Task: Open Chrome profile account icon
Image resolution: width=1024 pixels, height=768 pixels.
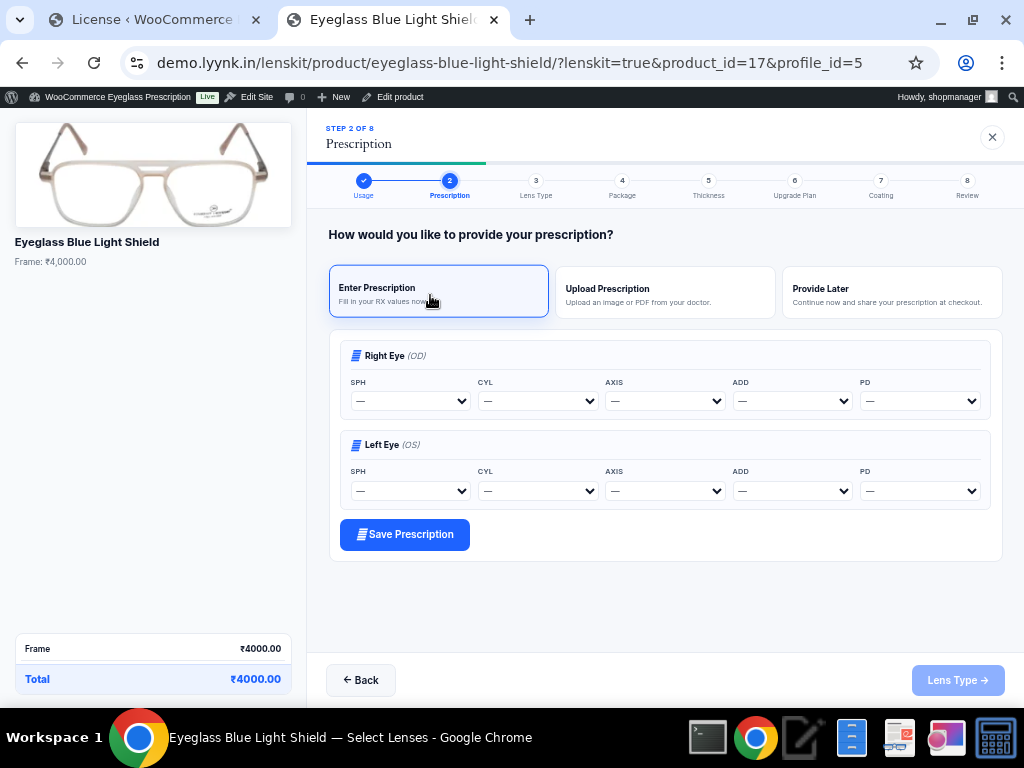Action: click(x=965, y=63)
